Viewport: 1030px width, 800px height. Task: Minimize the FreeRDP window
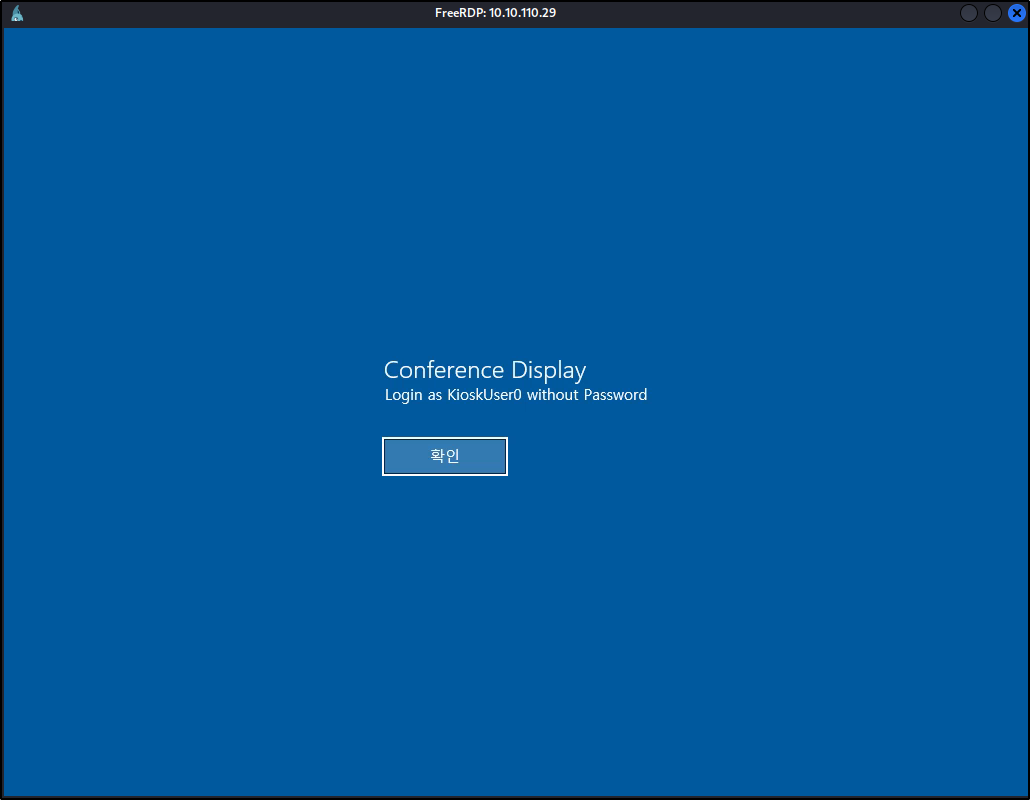click(x=969, y=13)
